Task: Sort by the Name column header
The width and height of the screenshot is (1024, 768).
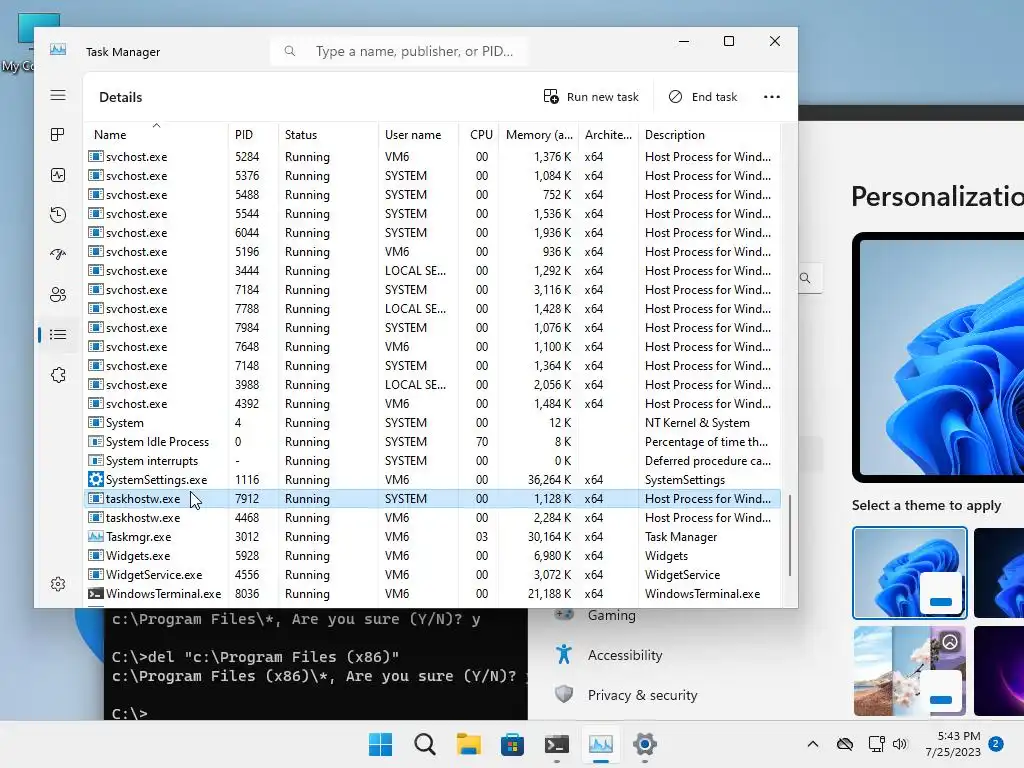Action: [156, 135]
